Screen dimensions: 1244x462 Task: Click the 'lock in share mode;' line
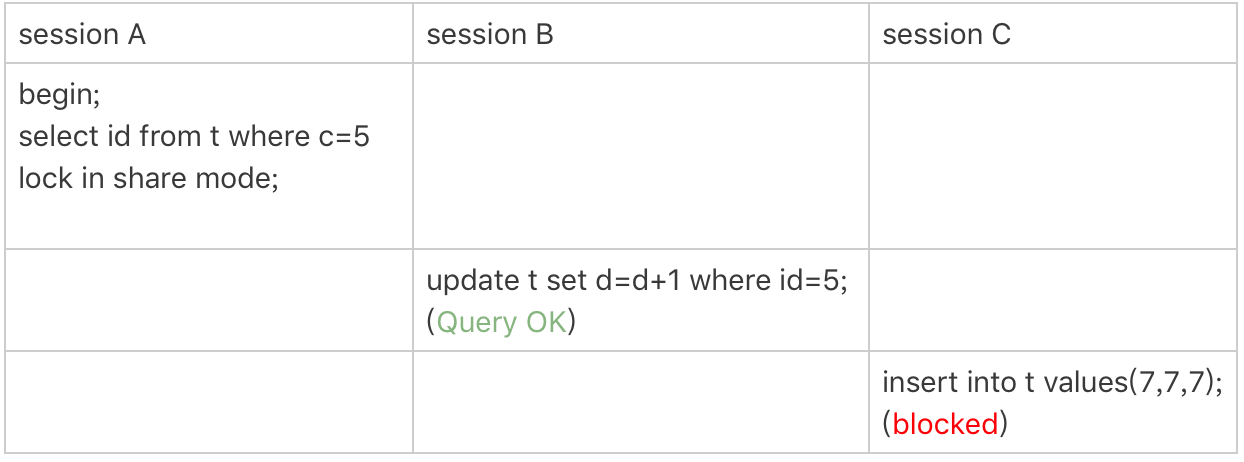coord(148,179)
